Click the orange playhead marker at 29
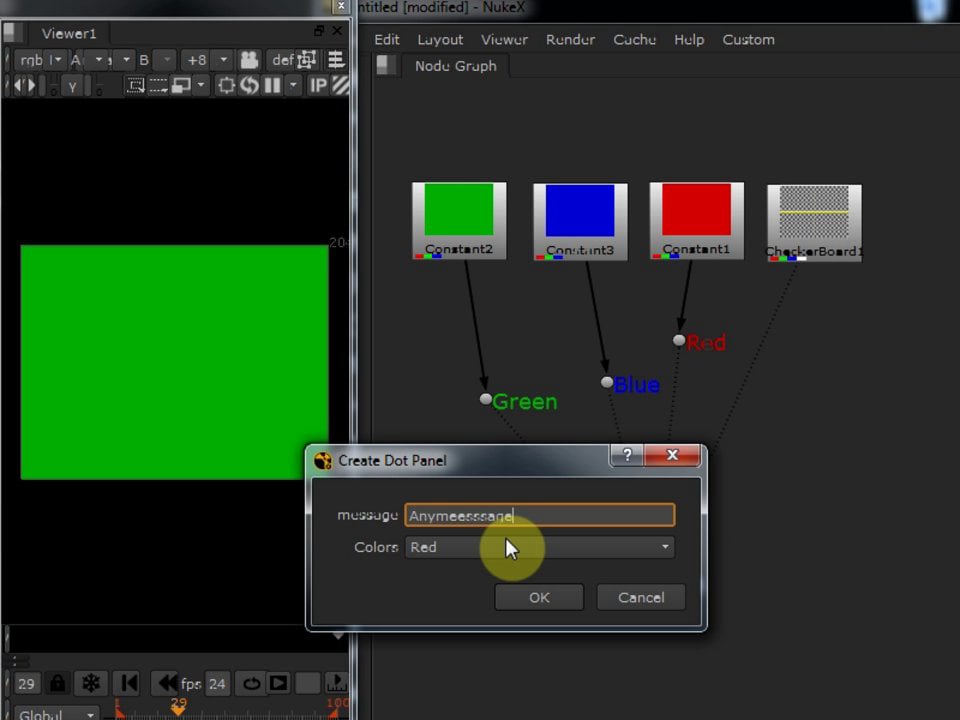Image resolution: width=960 pixels, height=720 pixels. pos(178,710)
